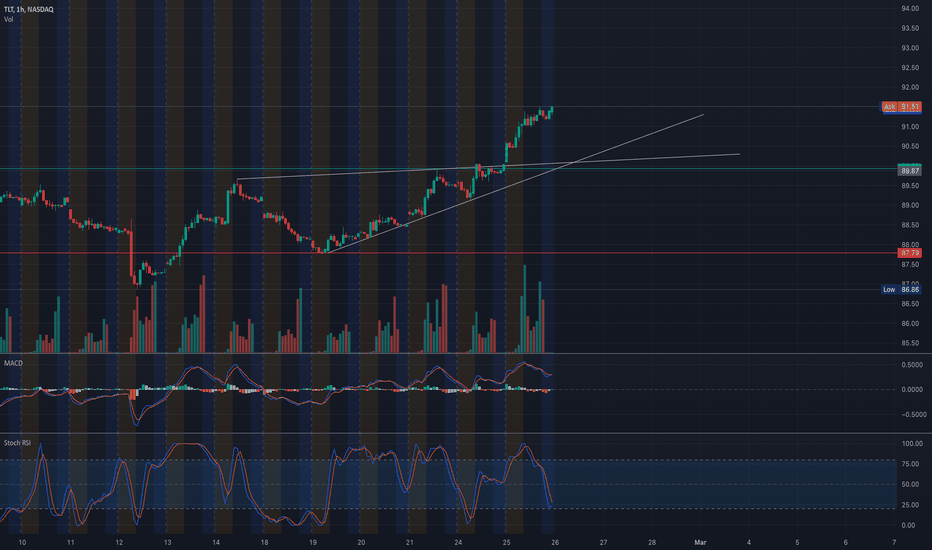Screen dimensions: 932x550
Task: Click the red 87.79 price label
Action: pyautogui.click(x=910, y=253)
